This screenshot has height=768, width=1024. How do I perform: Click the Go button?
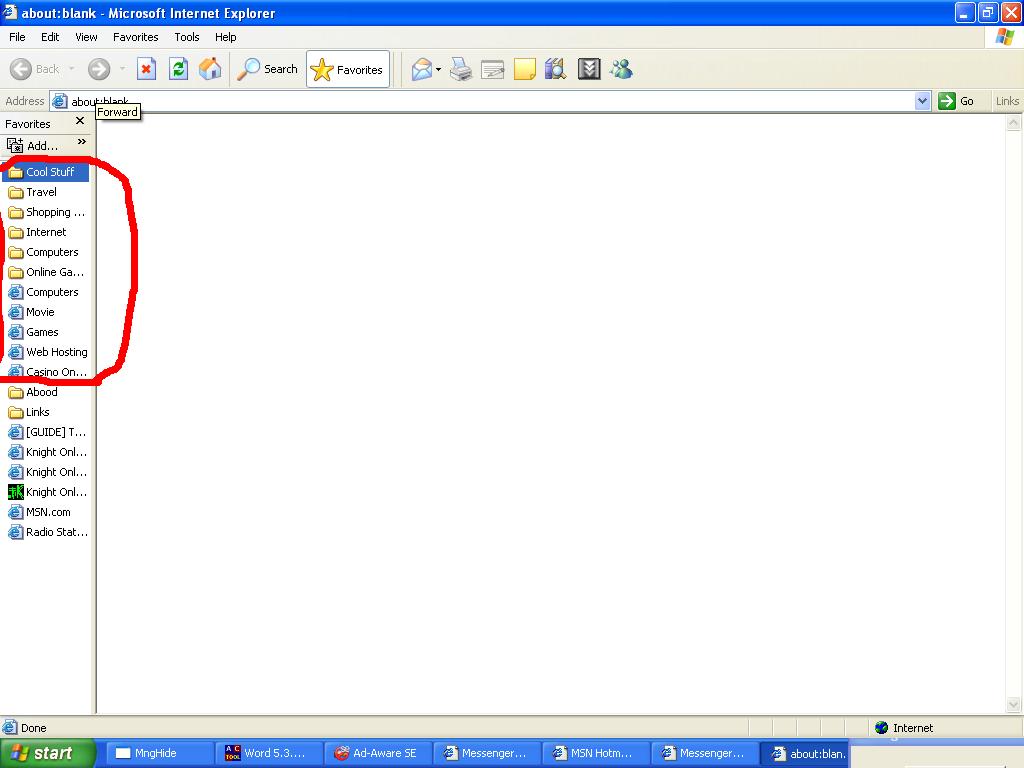(x=957, y=101)
